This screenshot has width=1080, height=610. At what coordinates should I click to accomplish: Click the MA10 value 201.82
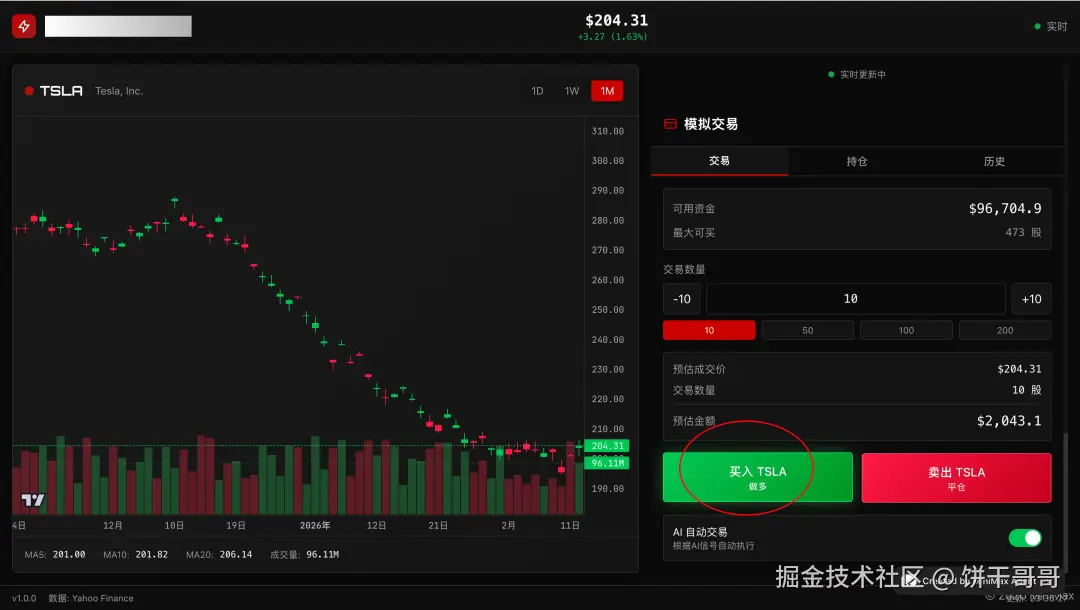tap(152, 554)
